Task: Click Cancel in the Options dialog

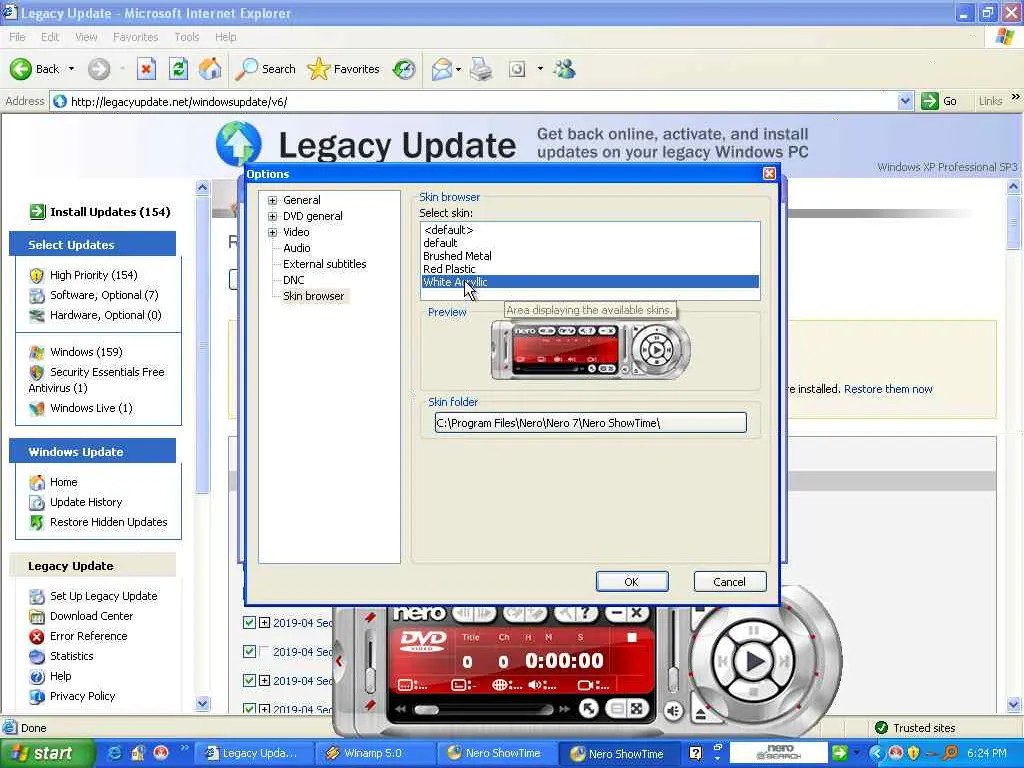Action: pyautogui.click(x=729, y=582)
